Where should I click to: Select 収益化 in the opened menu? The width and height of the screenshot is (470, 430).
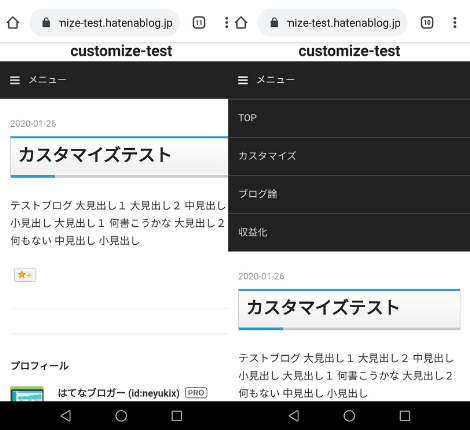click(x=349, y=232)
